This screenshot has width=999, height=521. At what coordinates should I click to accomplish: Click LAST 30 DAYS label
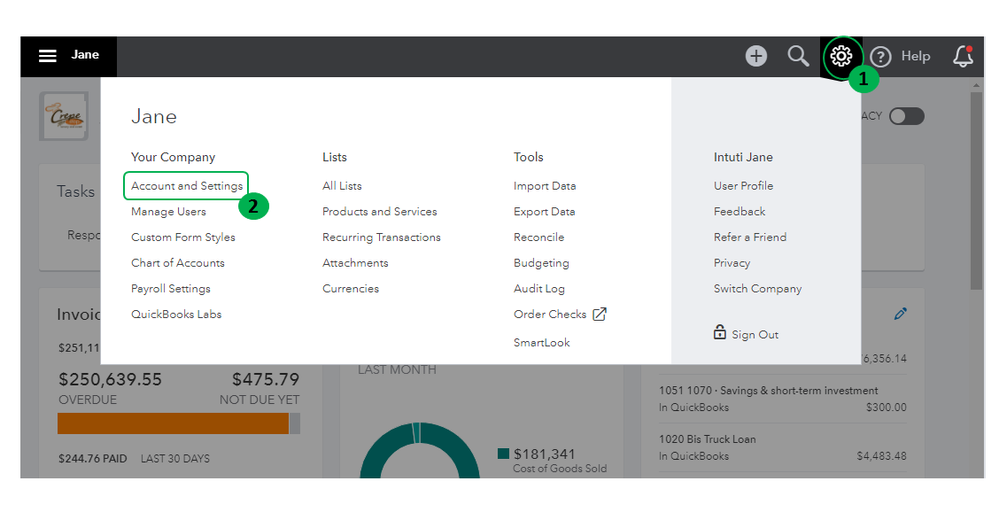click(x=175, y=459)
